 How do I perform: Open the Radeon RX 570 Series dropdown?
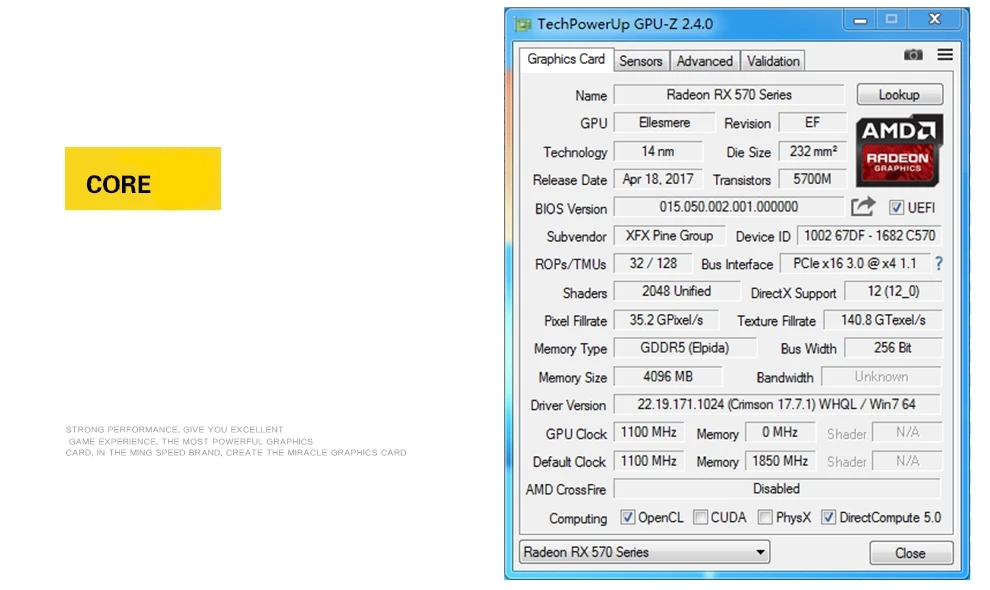[644, 552]
